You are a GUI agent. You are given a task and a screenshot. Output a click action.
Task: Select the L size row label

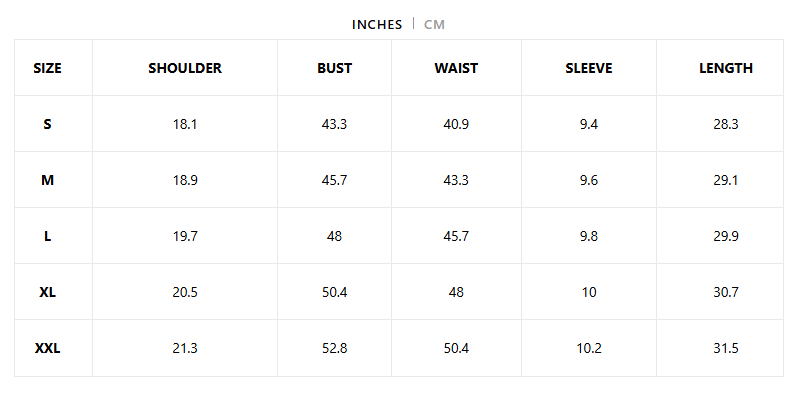tap(47, 236)
